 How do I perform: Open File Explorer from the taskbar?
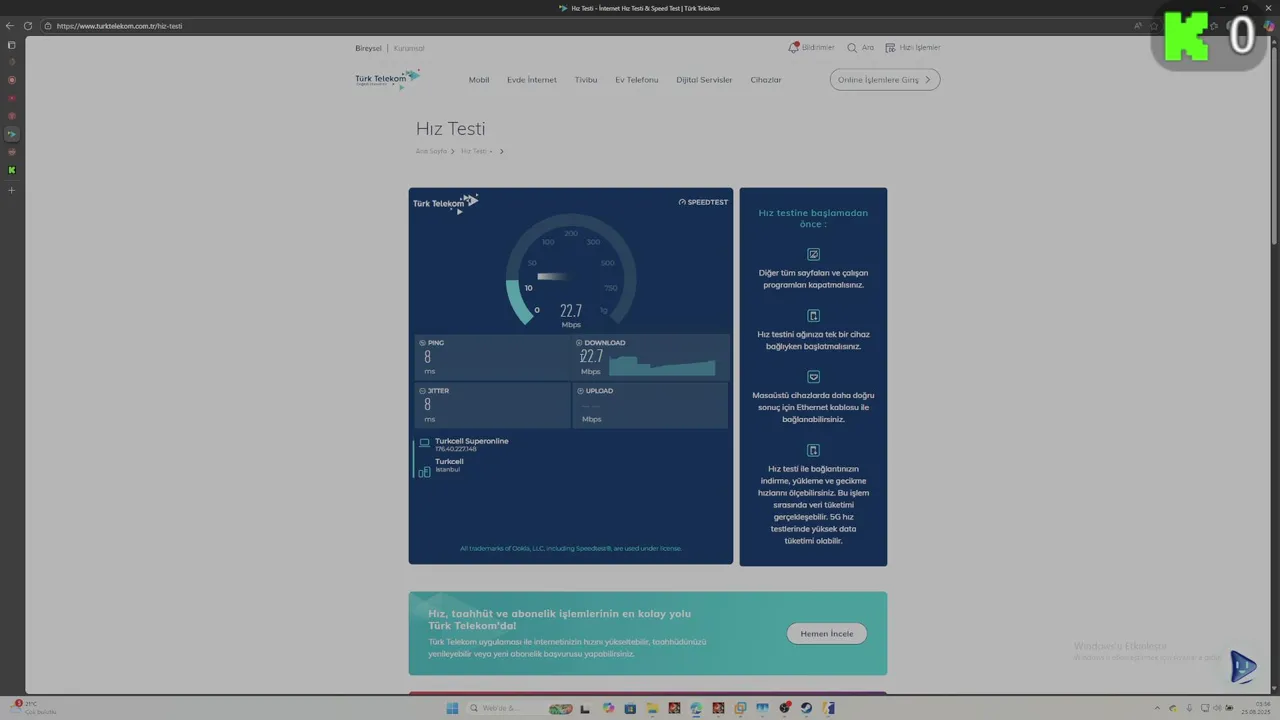click(652, 708)
